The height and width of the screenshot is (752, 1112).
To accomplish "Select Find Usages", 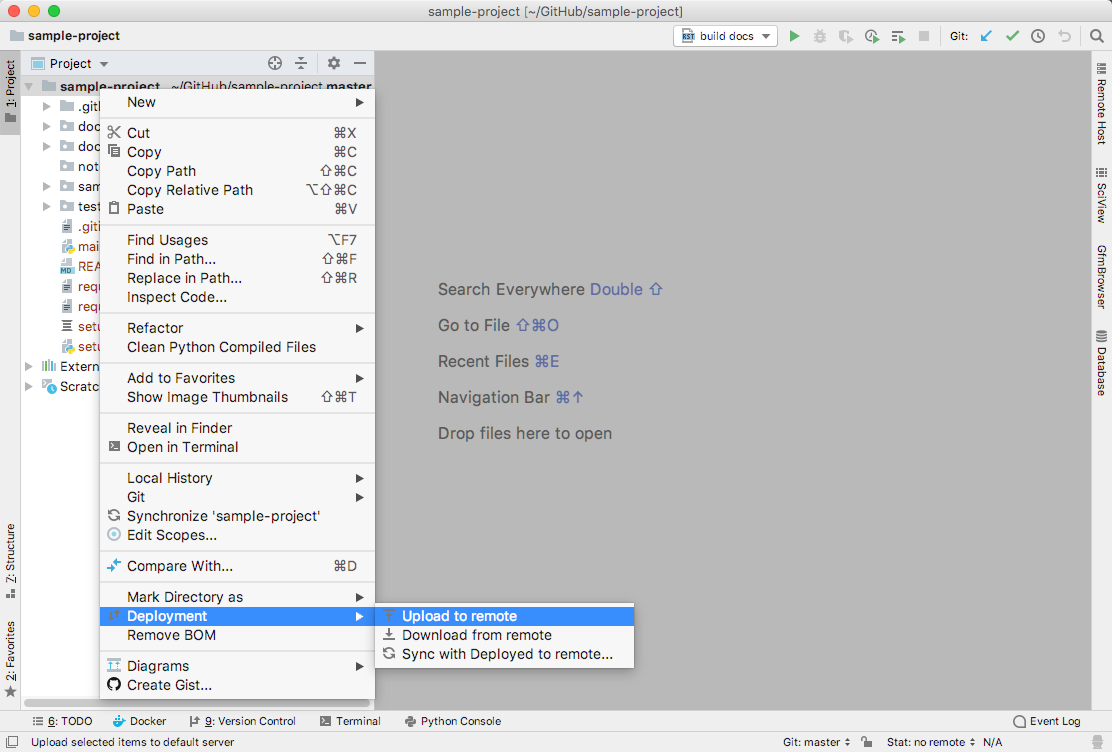I will coord(238,240).
